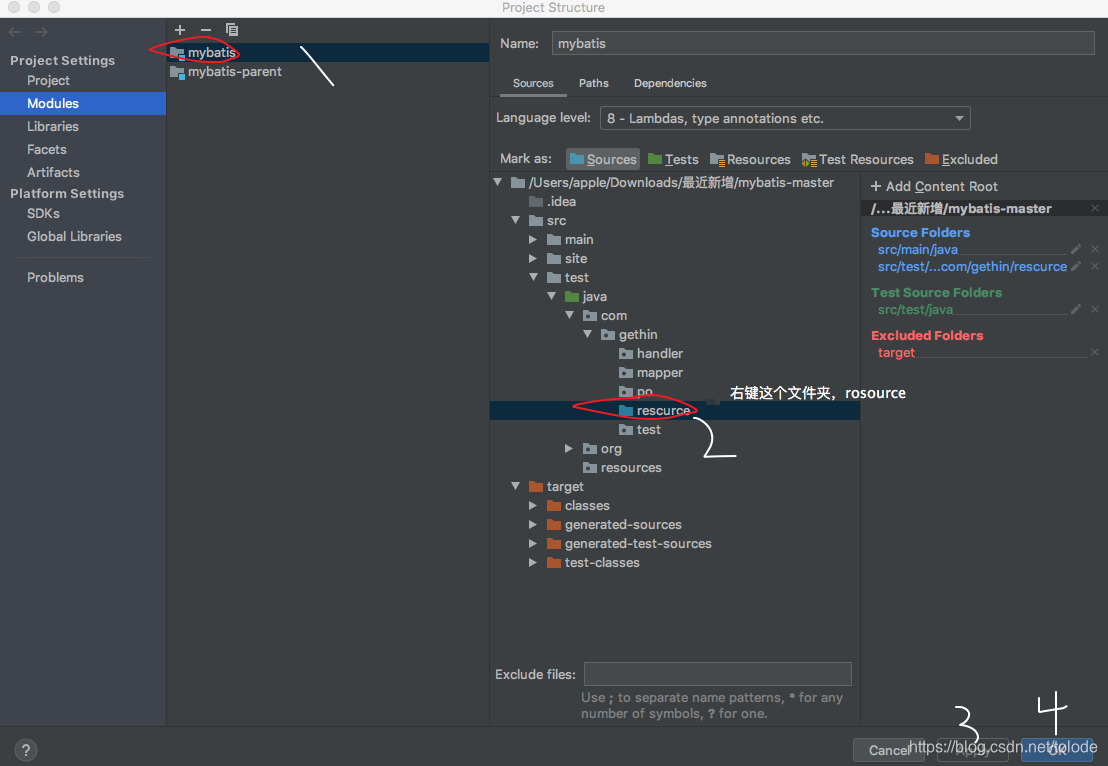This screenshot has height=766, width=1108.
Task: Open the Language level dropdown
Action: coord(784,118)
